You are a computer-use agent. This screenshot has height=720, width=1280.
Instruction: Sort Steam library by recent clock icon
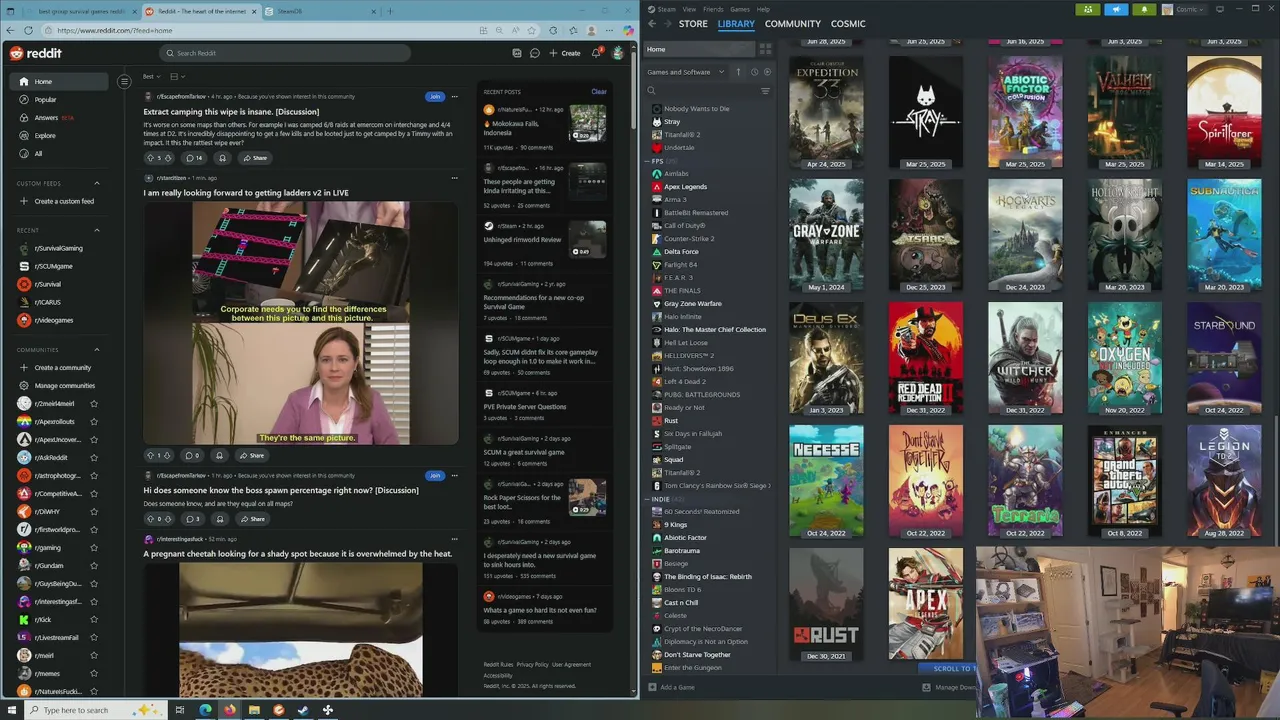pos(754,72)
